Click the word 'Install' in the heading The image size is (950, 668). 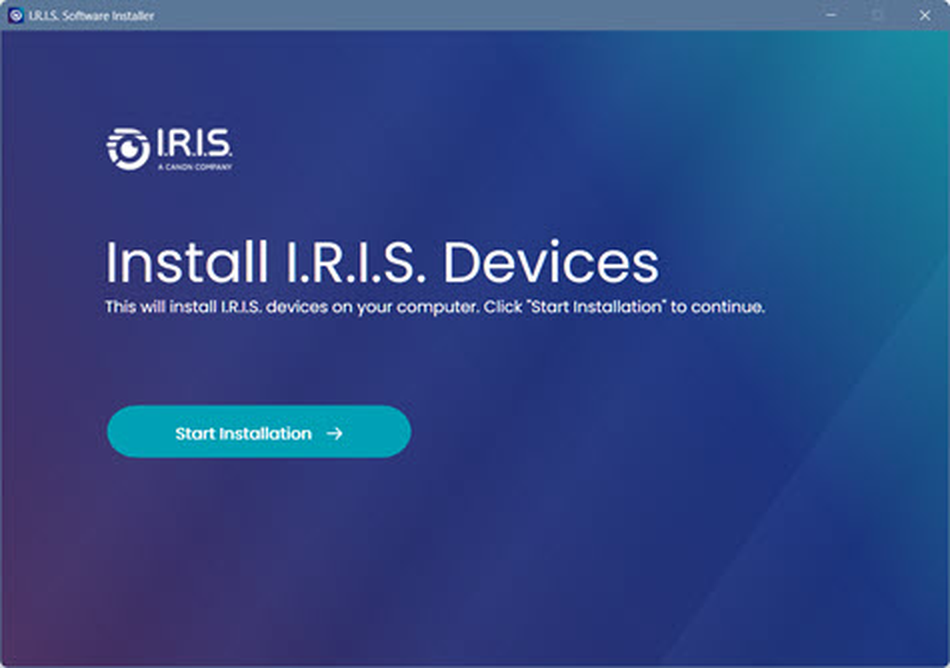(x=187, y=262)
